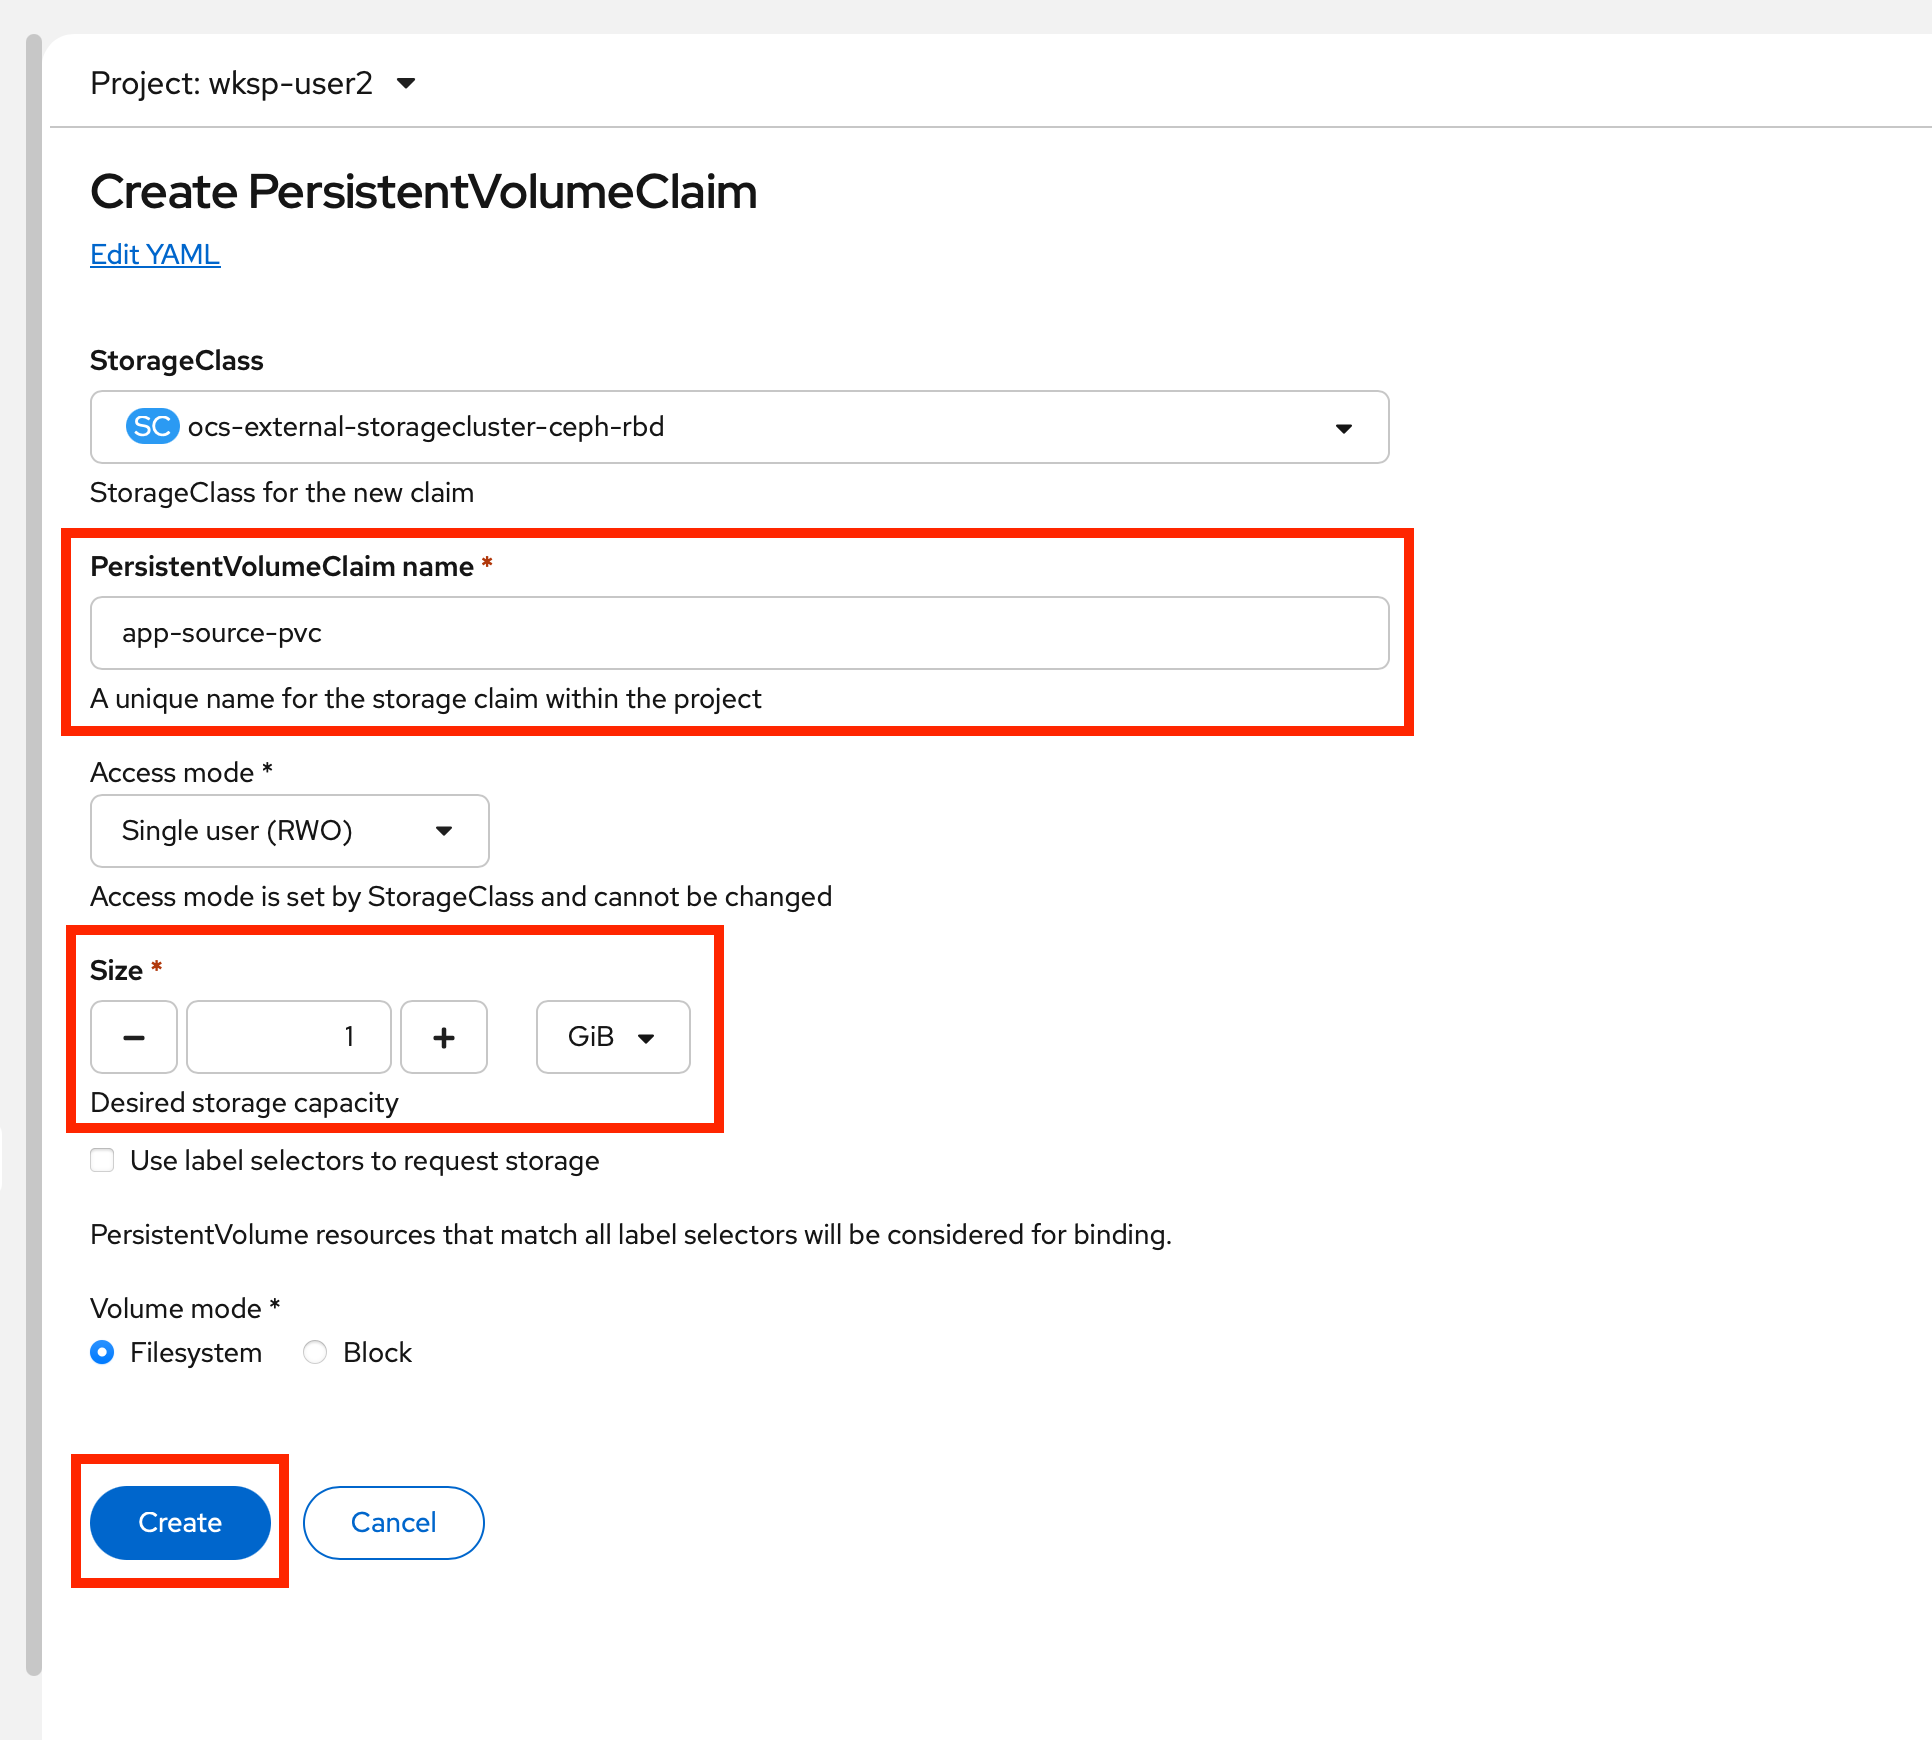The image size is (1932, 1740).
Task: Open the Edit YAML link
Action: point(155,254)
